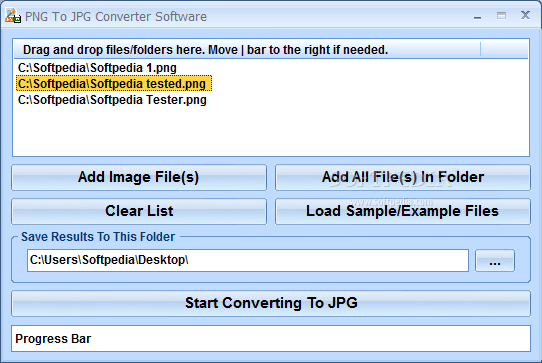542x363 pixels.
Task: Select the highlighted Softpedia tested.png row
Action: [114, 84]
